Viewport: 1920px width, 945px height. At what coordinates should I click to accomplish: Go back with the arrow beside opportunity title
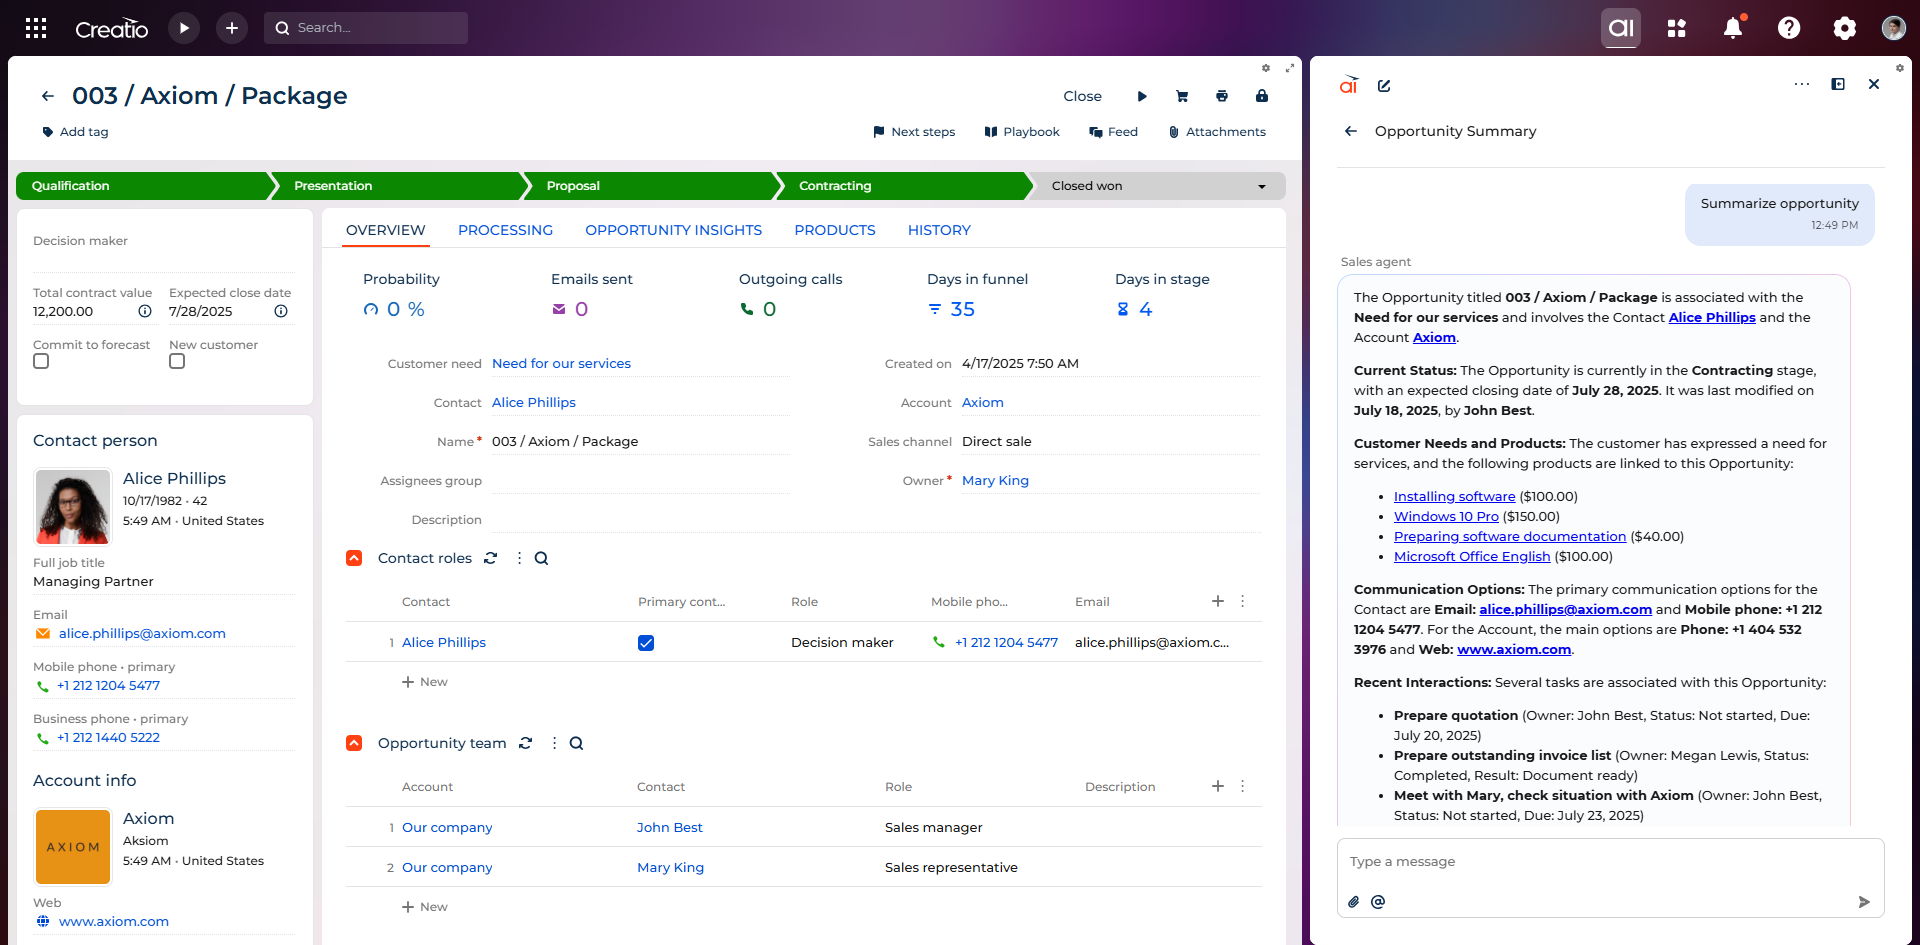coord(48,96)
